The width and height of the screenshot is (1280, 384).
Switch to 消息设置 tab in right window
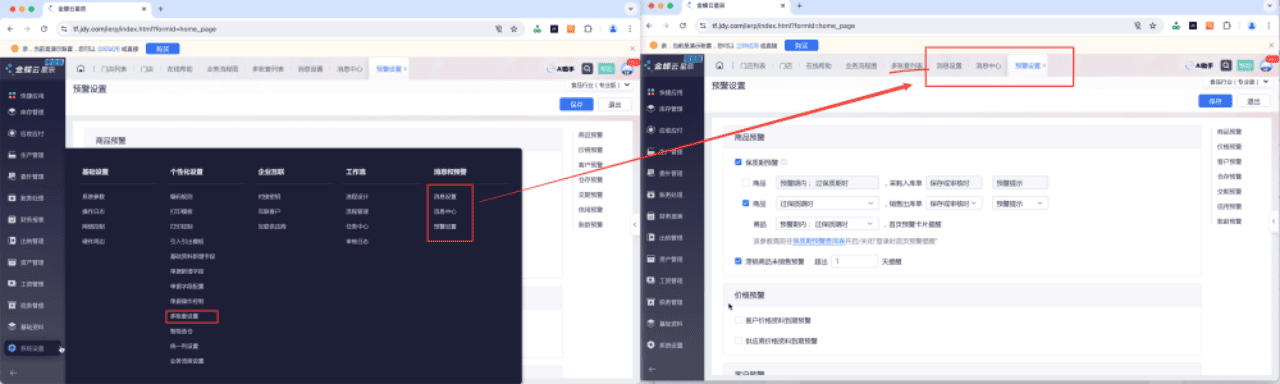click(949, 66)
